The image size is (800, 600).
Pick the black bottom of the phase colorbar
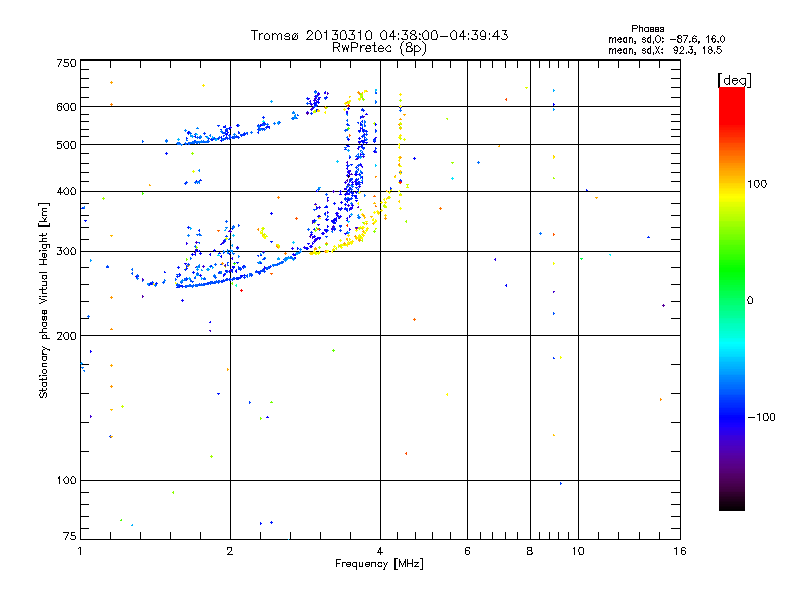732,505
